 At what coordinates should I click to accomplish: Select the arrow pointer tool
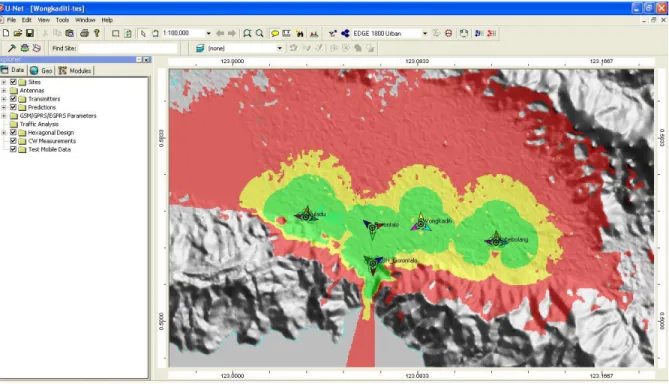click(x=143, y=33)
